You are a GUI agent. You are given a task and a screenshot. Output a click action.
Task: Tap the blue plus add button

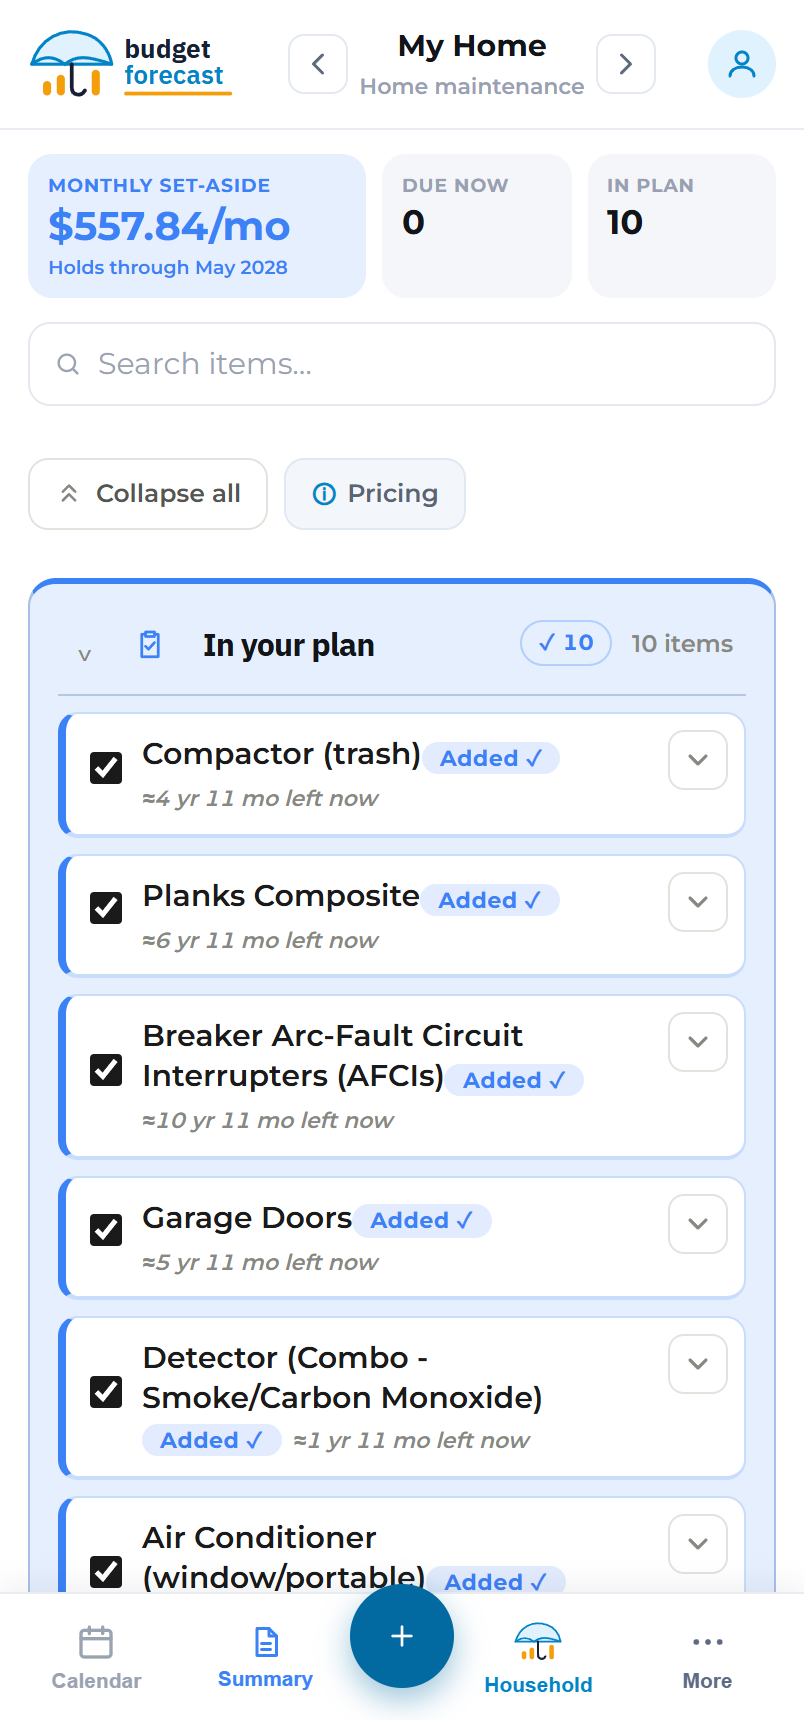[x=402, y=1636]
